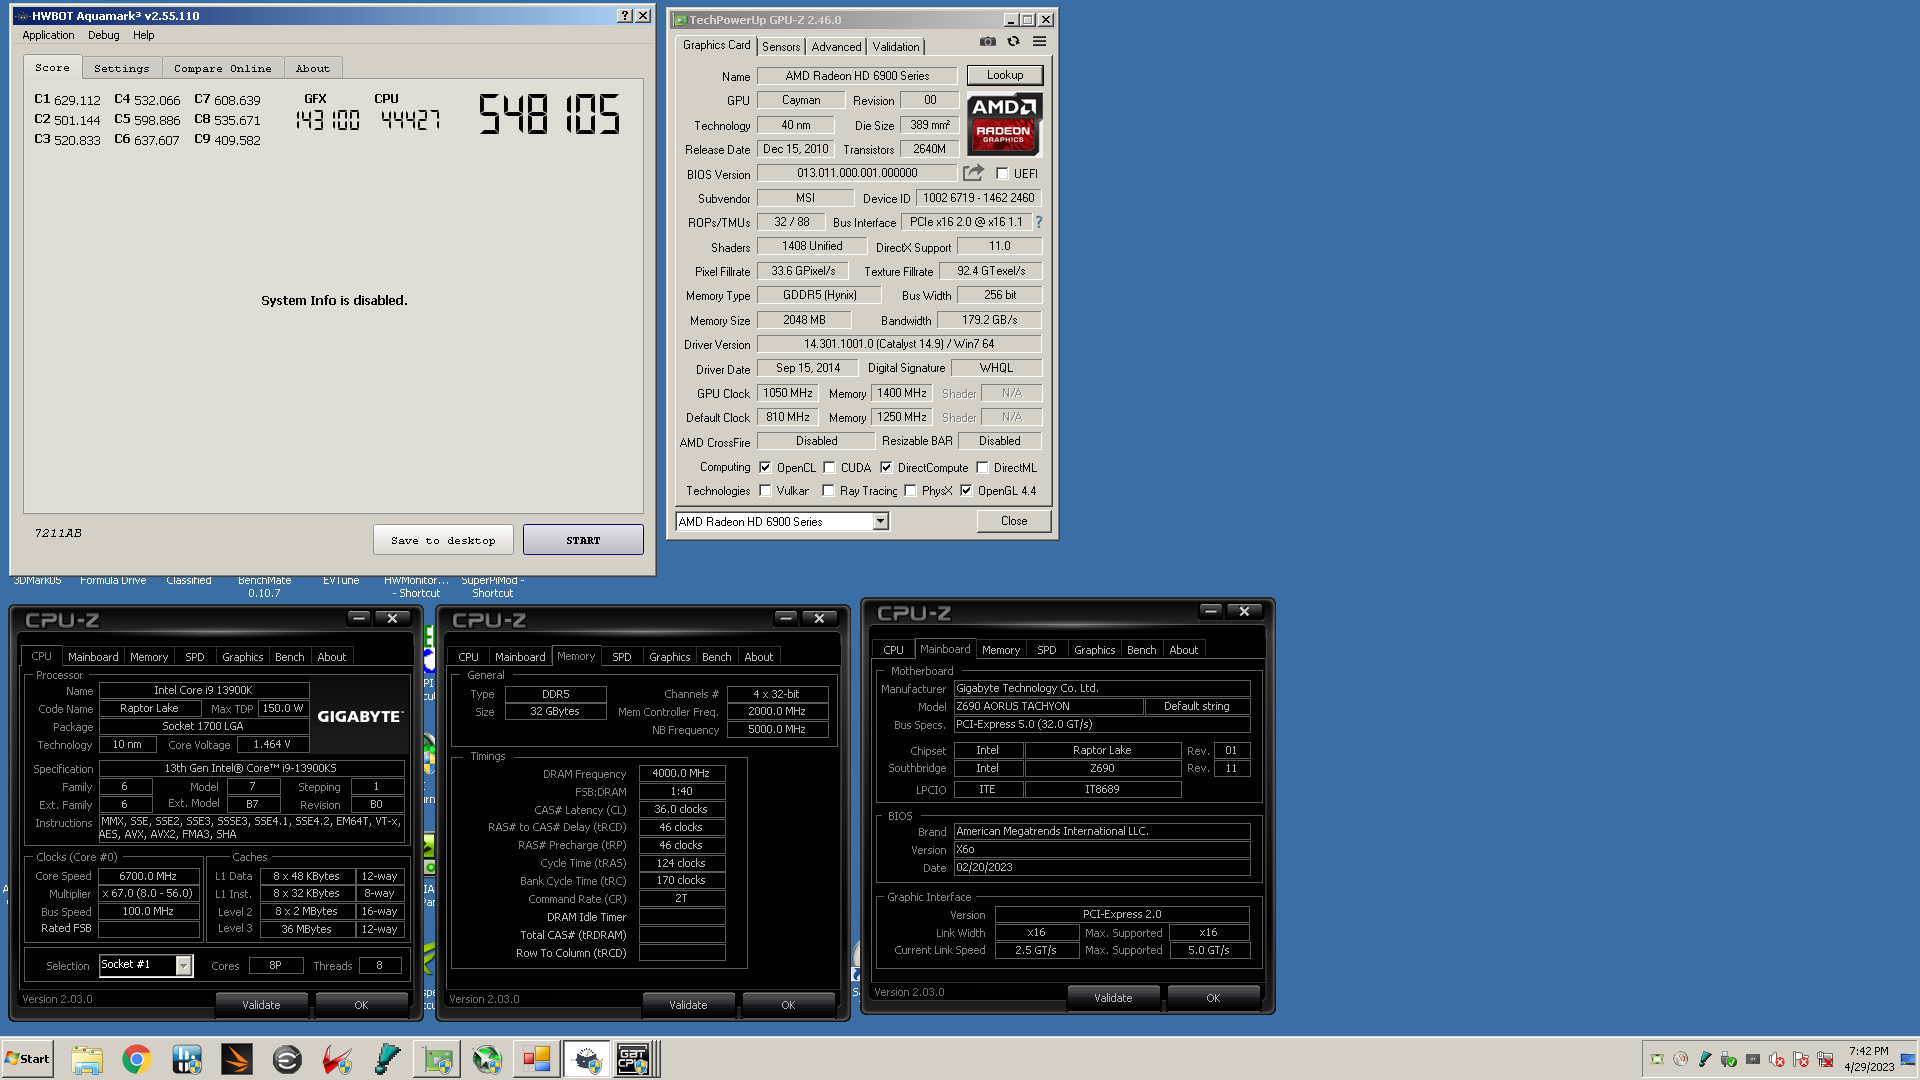
Task: Toggle the Ray Tracing checkbox
Action: click(828, 491)
